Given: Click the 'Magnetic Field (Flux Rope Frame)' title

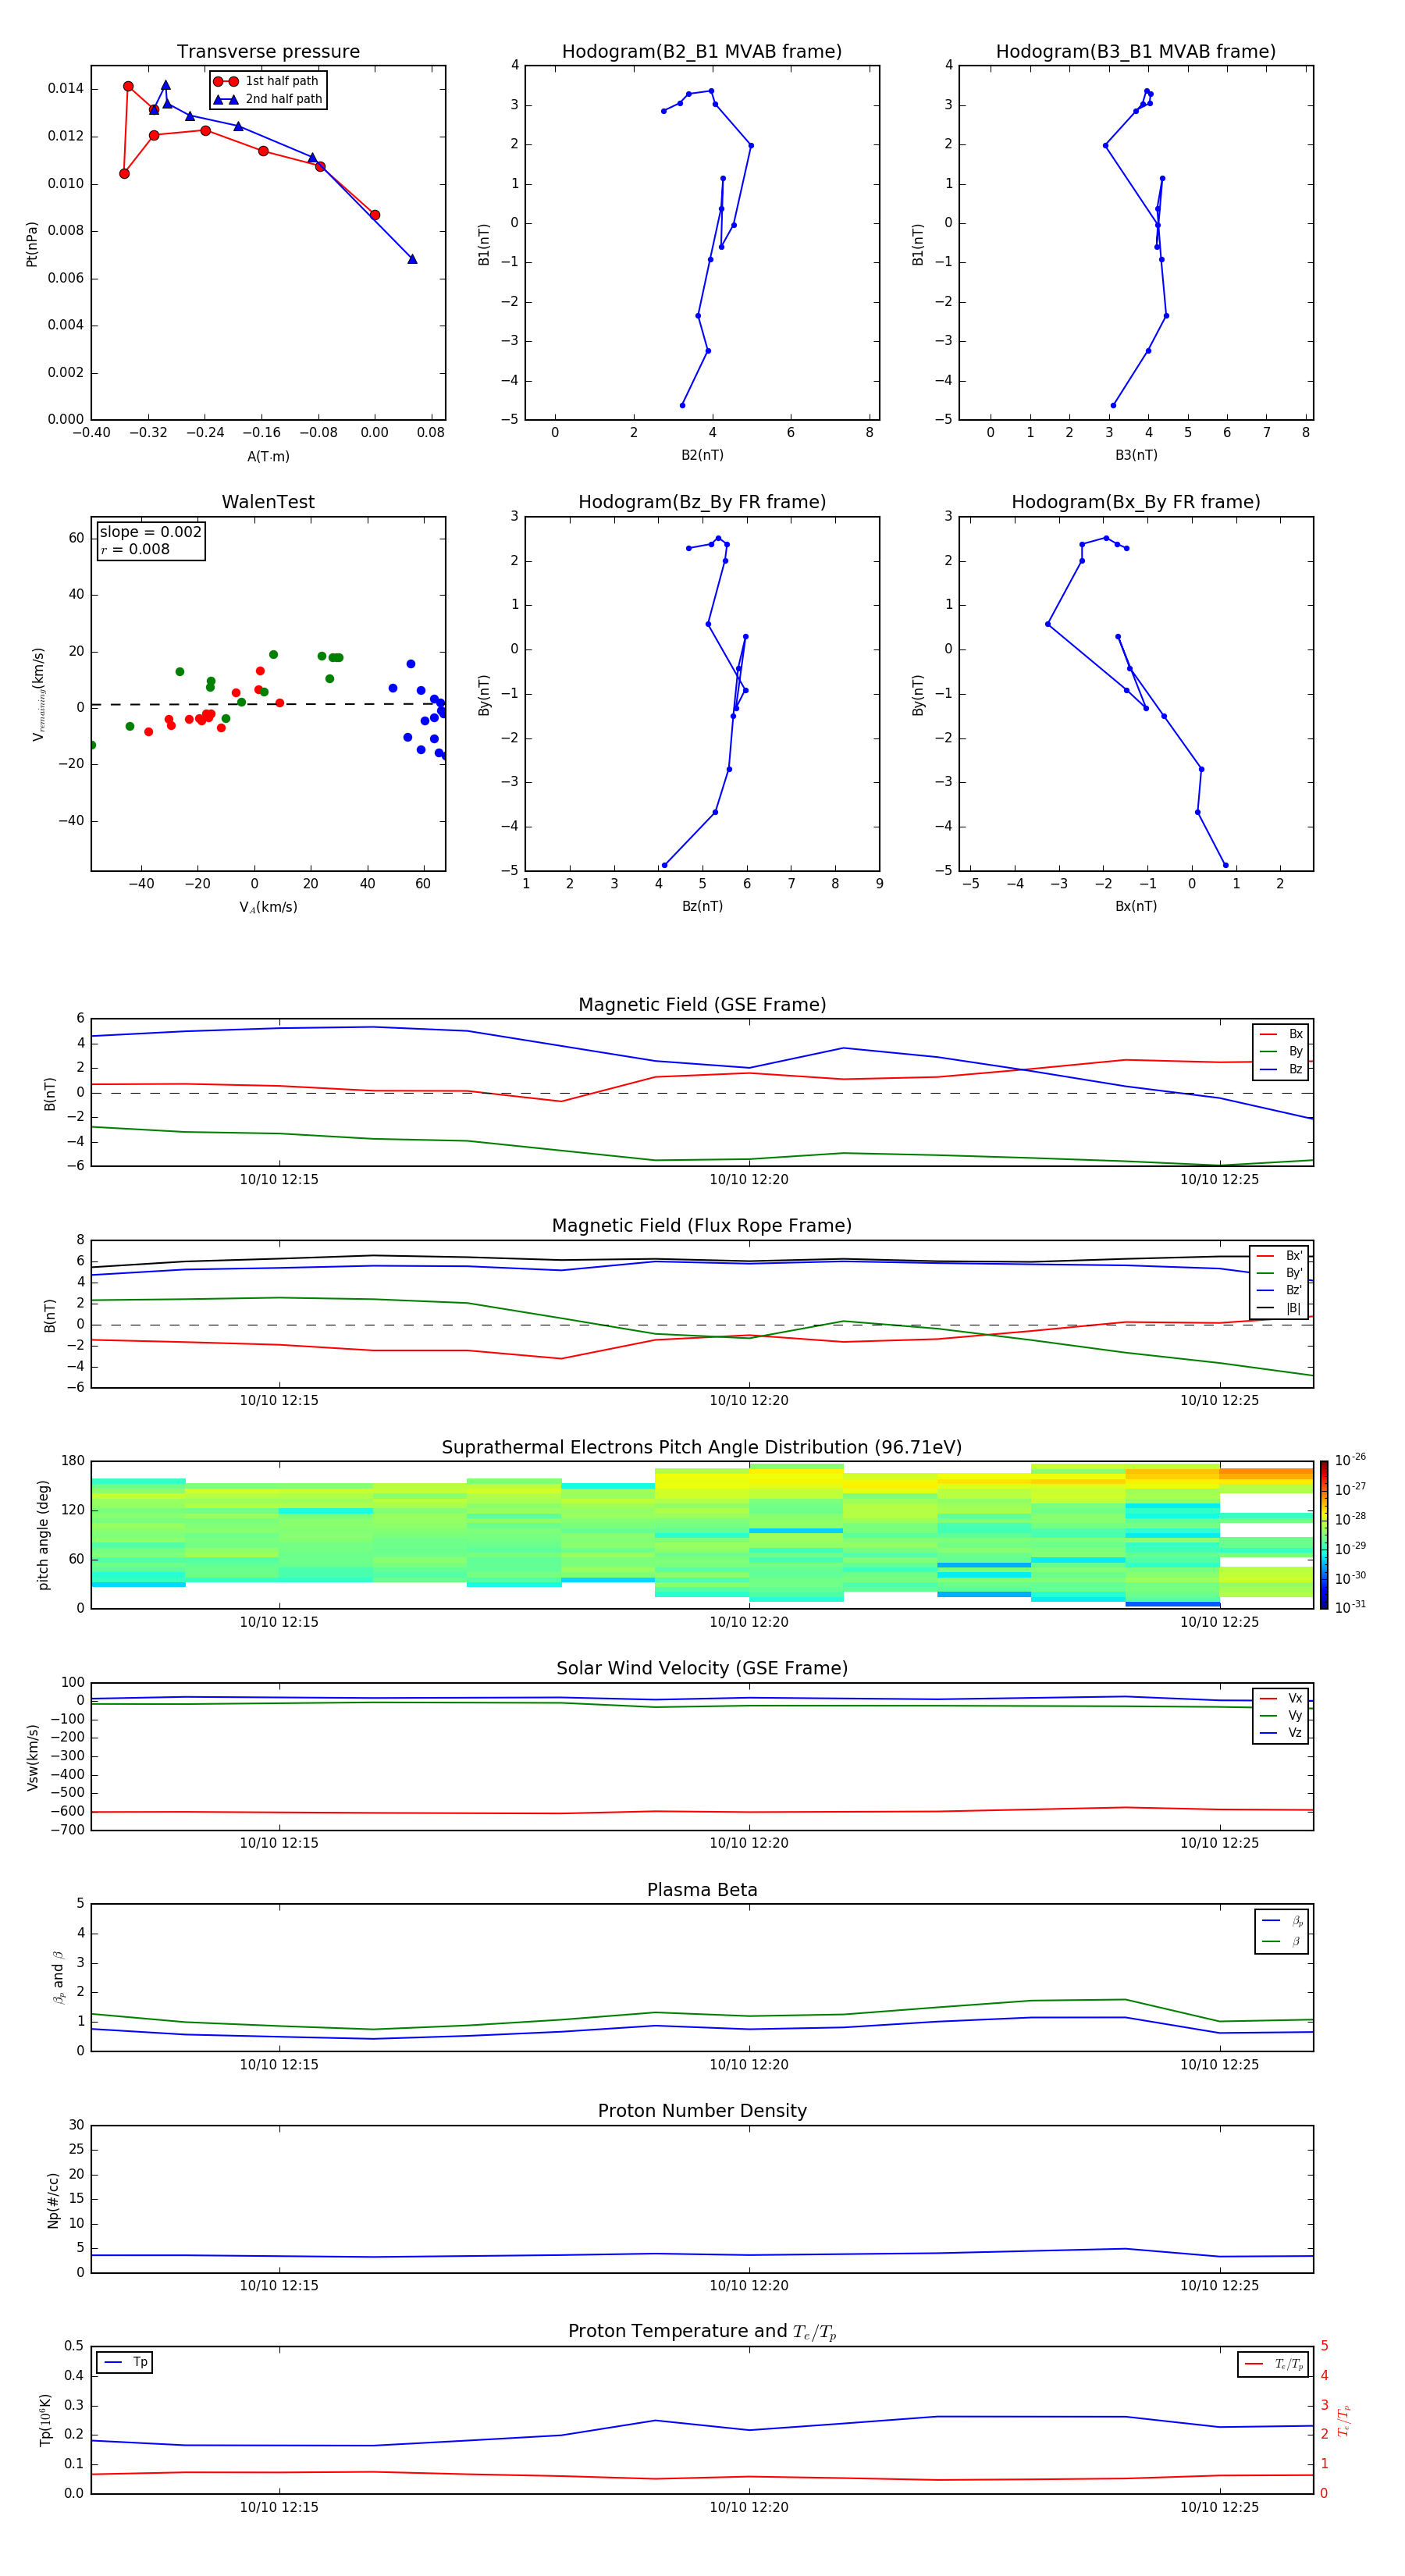Looking at the screenshot, I should [702, 1226].
